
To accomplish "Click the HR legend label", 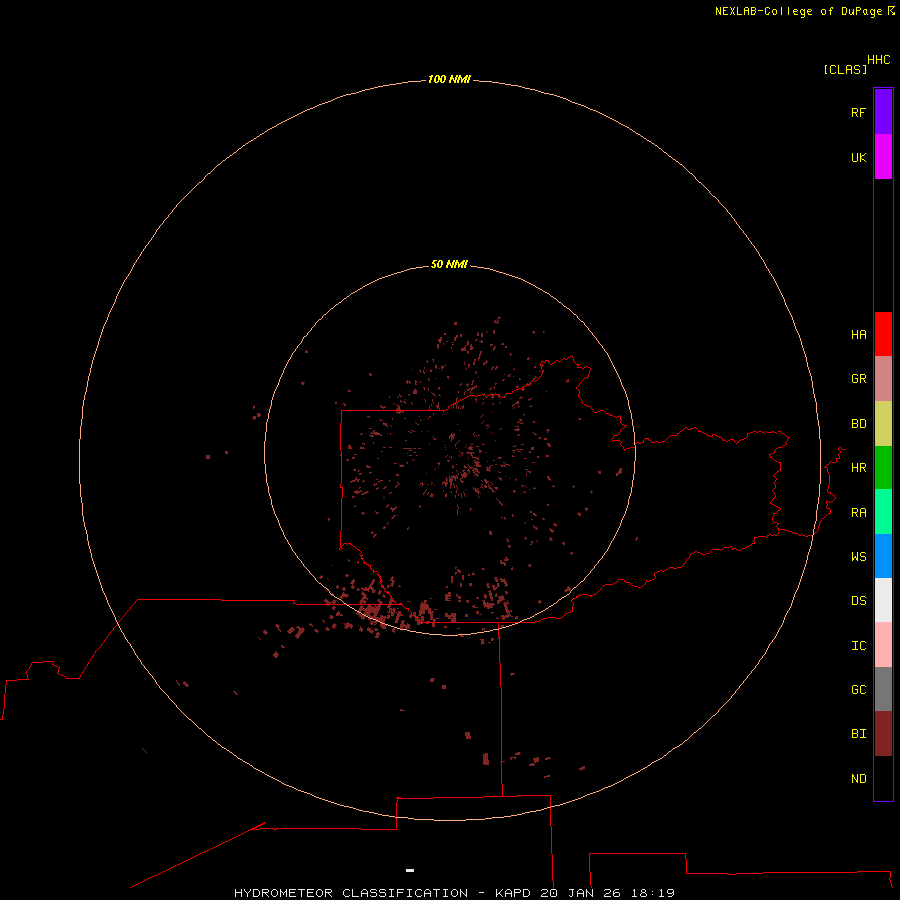I will [x=858, y=468].
